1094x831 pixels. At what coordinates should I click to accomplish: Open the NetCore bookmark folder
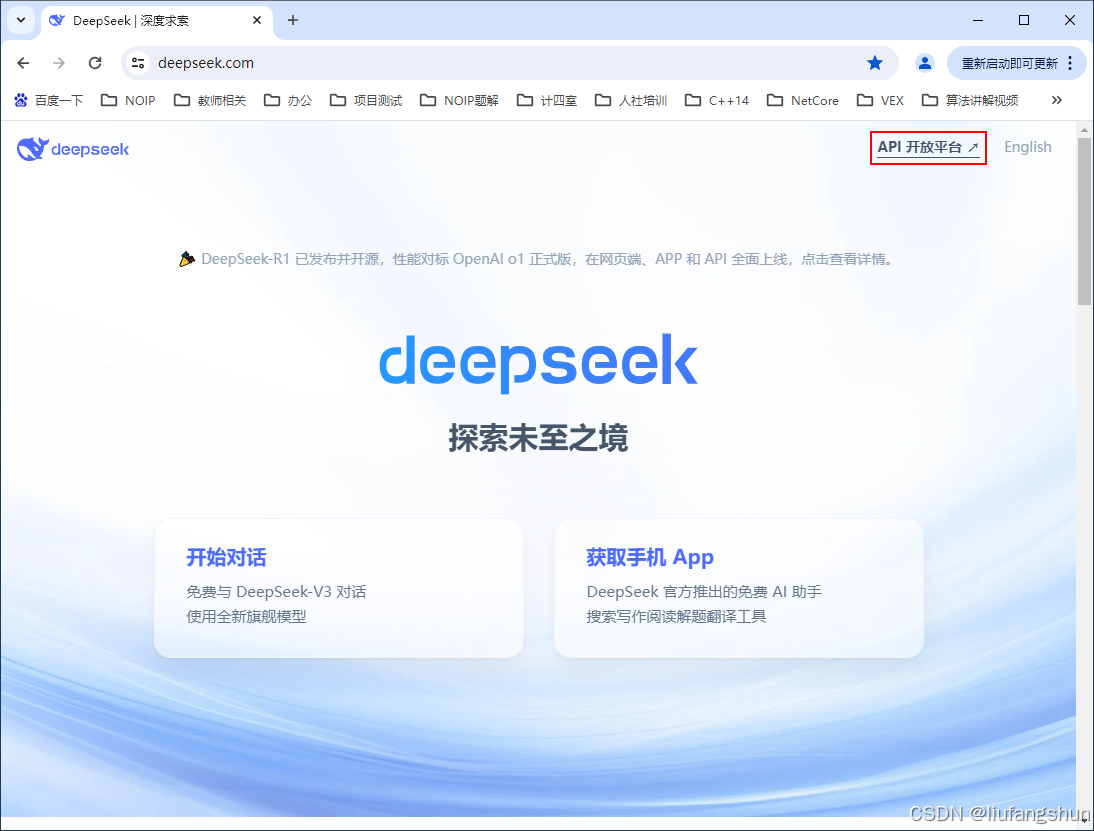803,100
